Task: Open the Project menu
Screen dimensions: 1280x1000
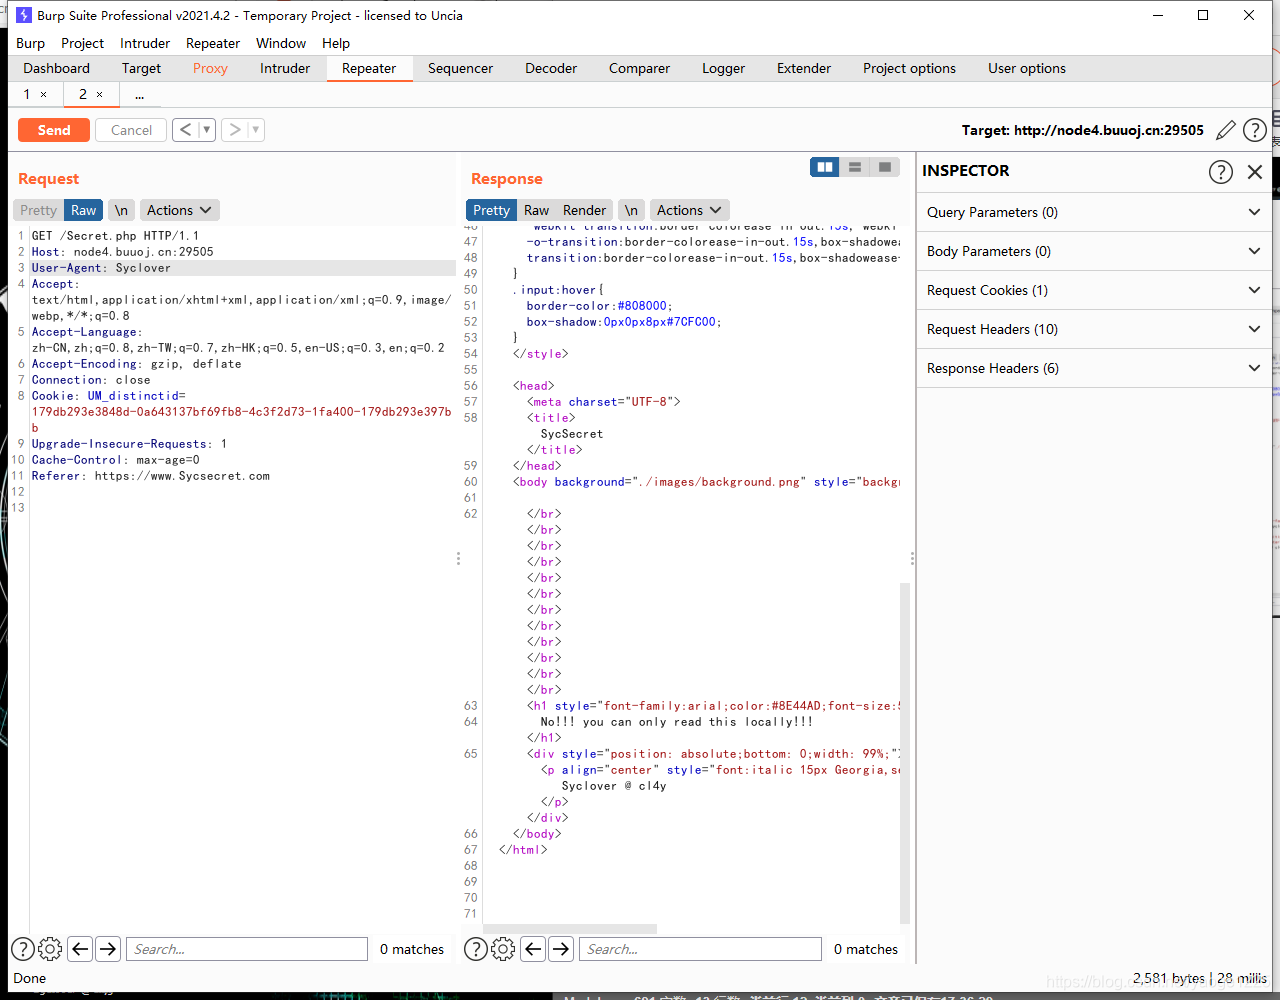Action: [82, 43]
